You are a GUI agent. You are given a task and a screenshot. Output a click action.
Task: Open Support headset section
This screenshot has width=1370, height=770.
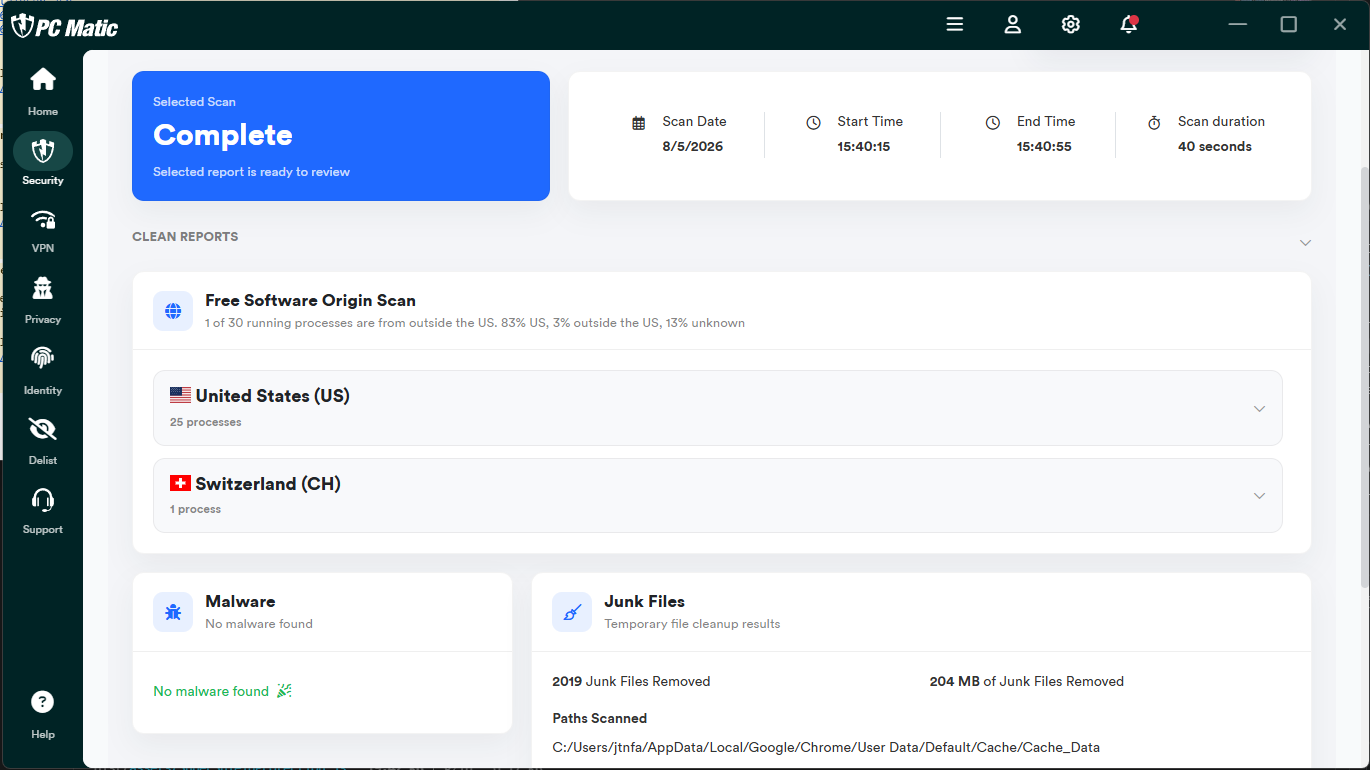pos(43,510)
